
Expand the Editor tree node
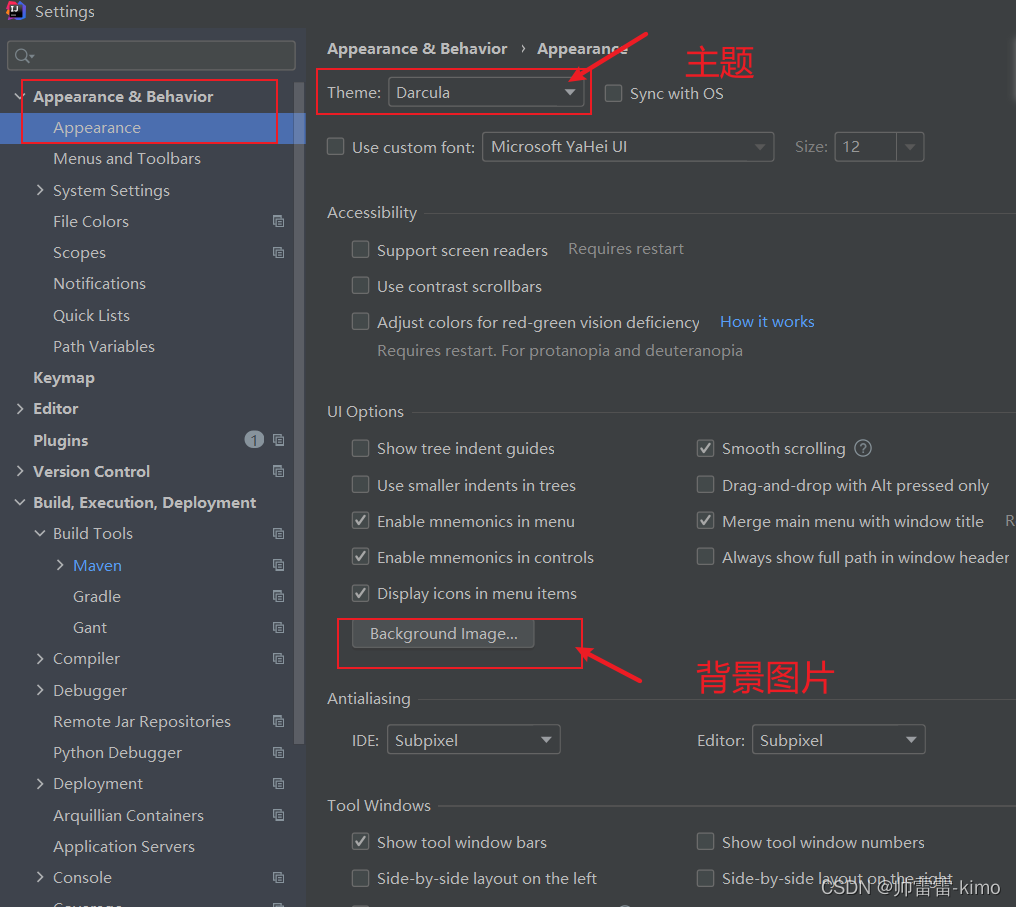20,409
